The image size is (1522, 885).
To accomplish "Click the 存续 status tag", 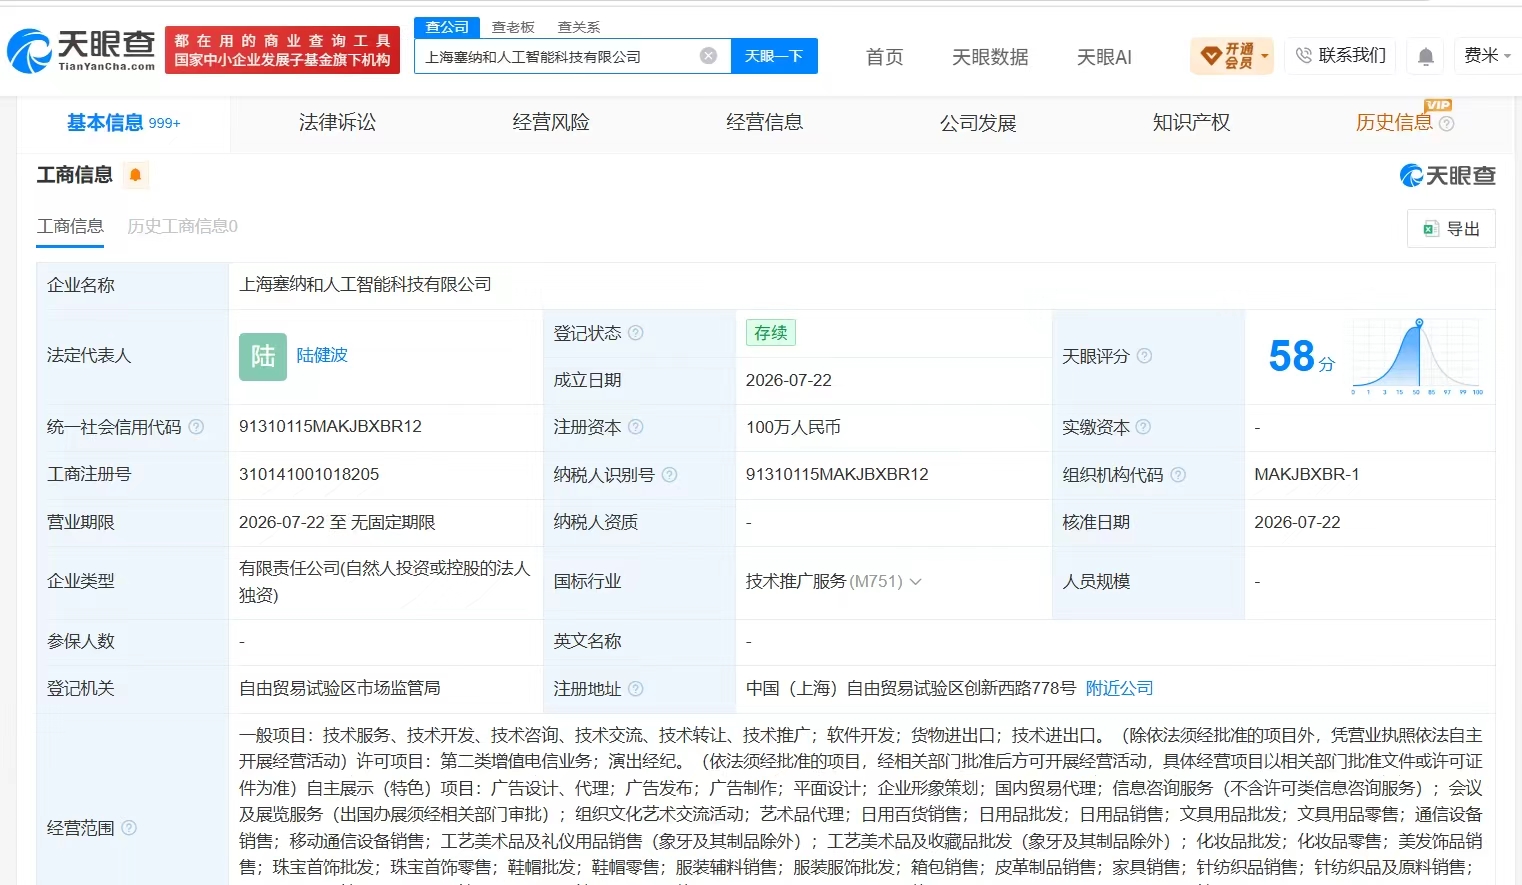I will pos(770,333).
